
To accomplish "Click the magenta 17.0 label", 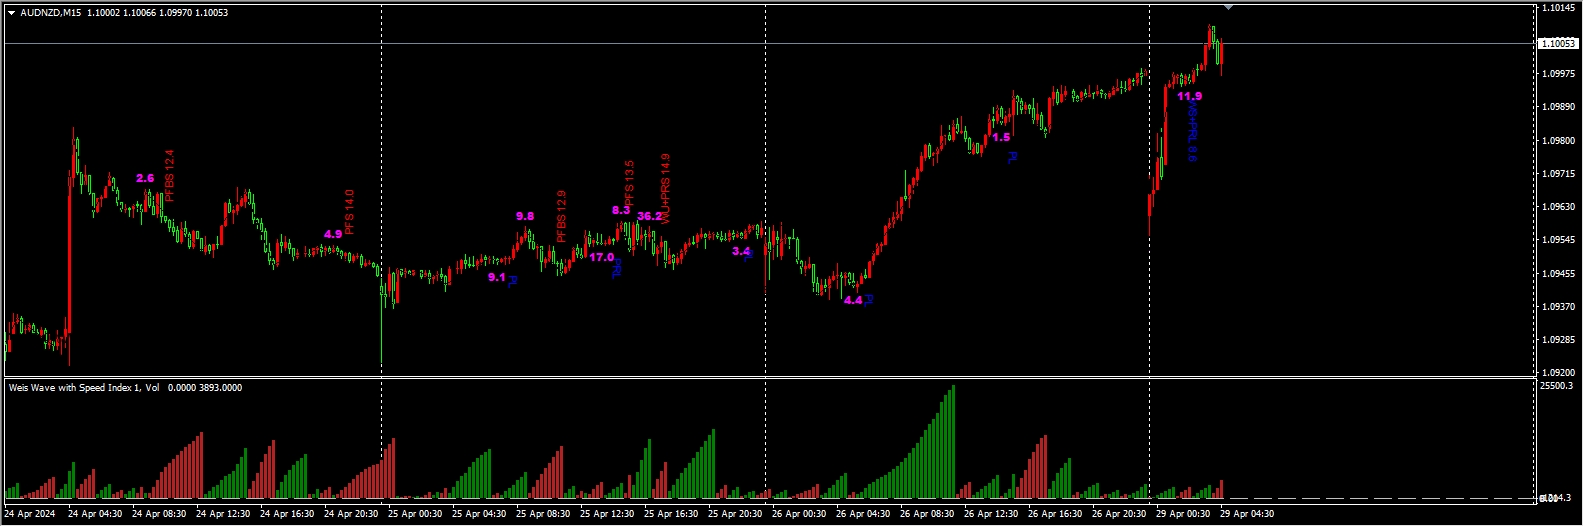I will (601, 257).
